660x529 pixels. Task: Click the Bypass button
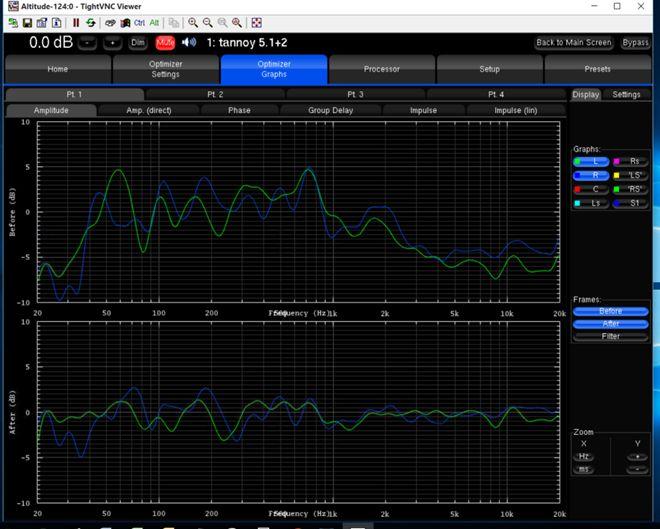tap(635, 43)
